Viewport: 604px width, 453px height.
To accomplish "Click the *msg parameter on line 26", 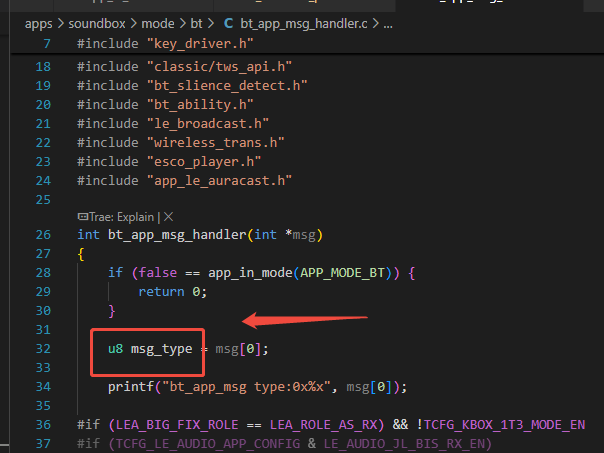I will click(x=300, y=235).
